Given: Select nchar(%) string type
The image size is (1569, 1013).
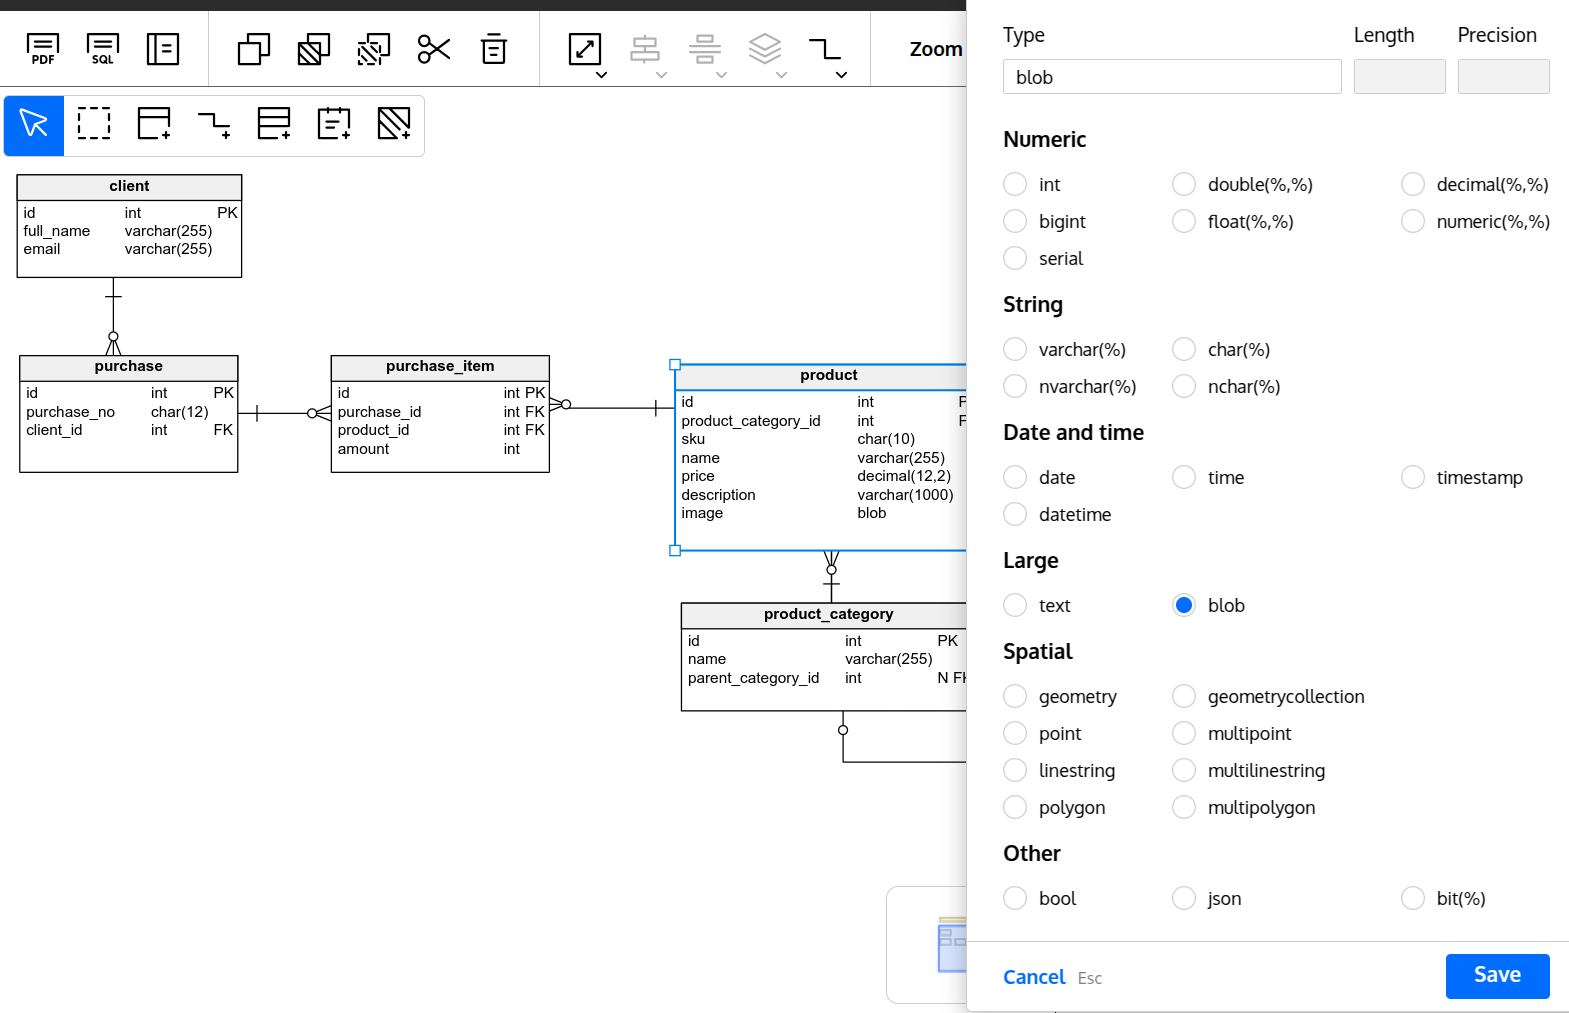Looking at the screenshot, I should [x=1184, y=386].
